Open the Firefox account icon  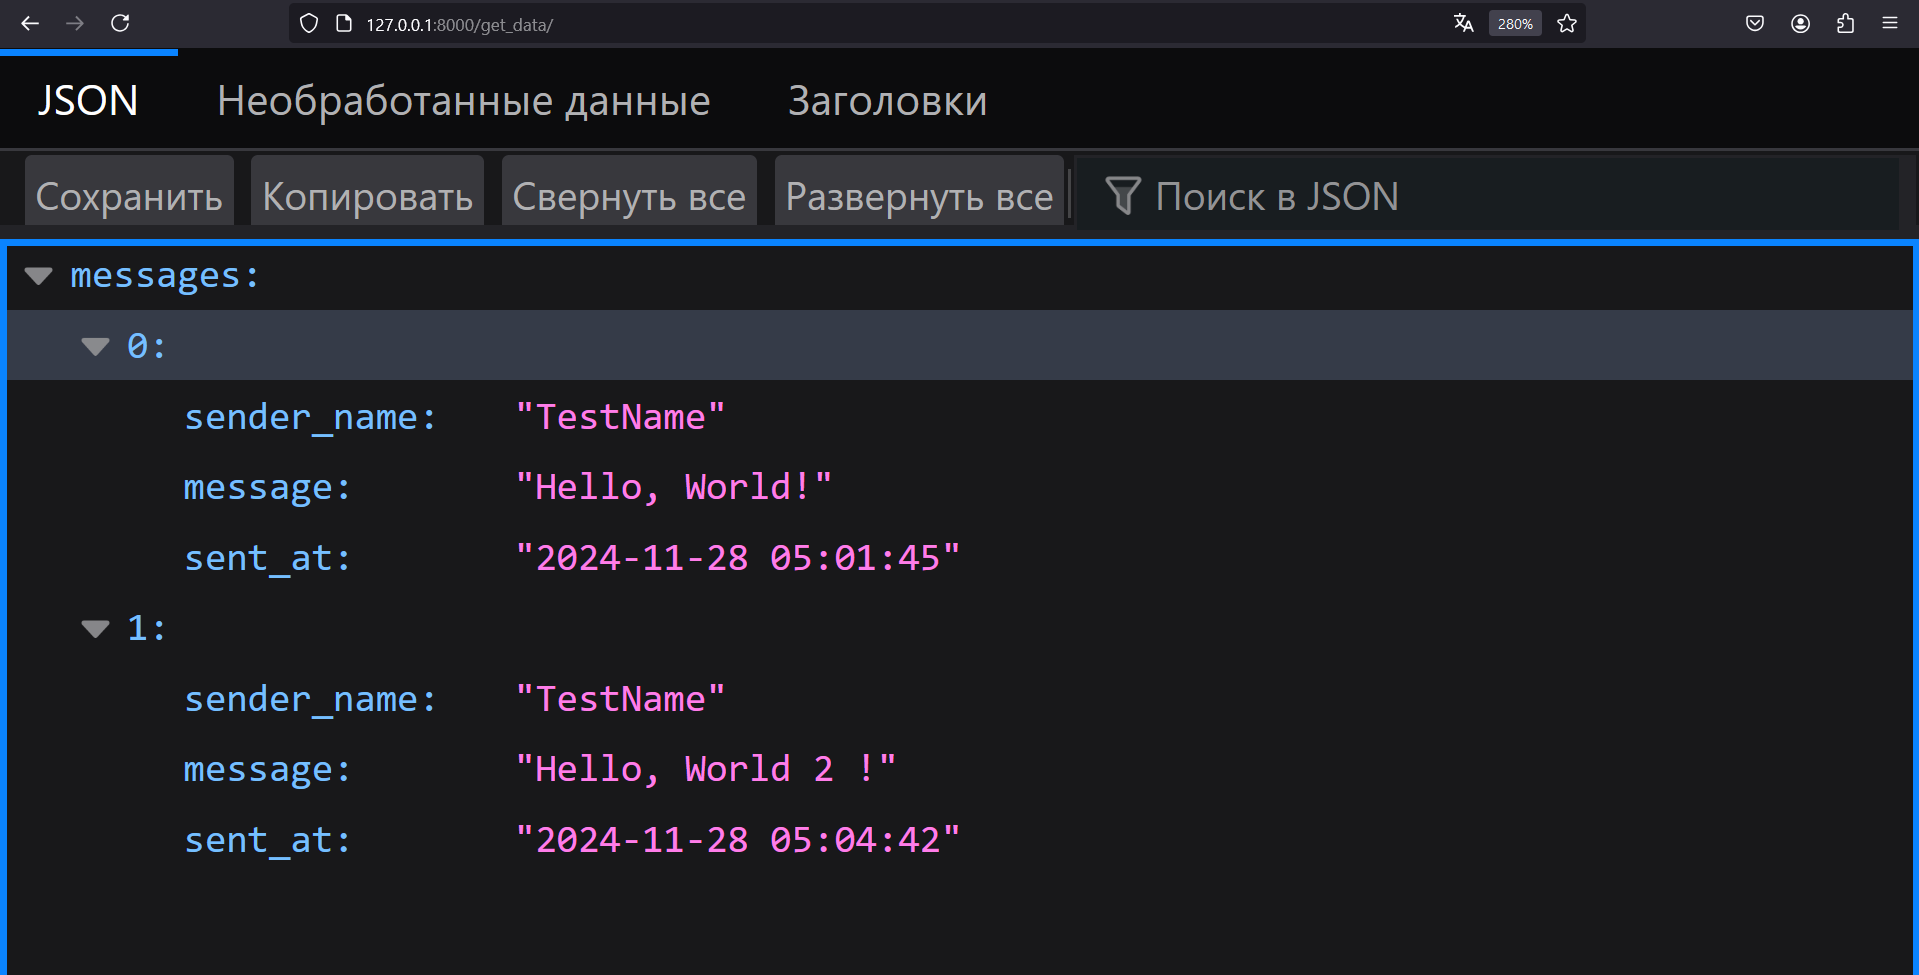click(1800, 23)
